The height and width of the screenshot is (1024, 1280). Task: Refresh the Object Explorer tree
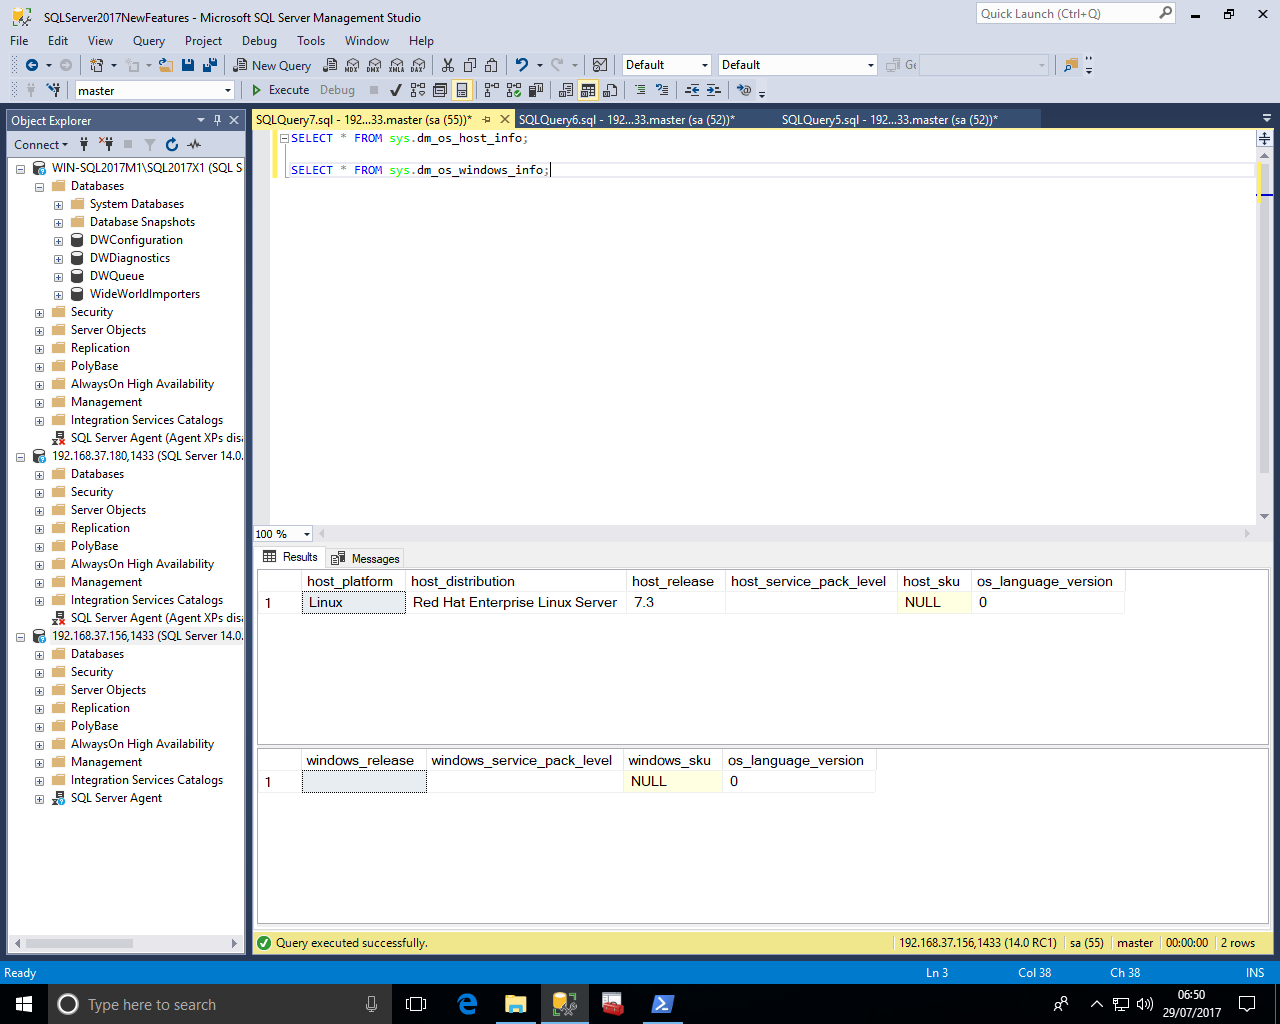[x=172, y=145]
